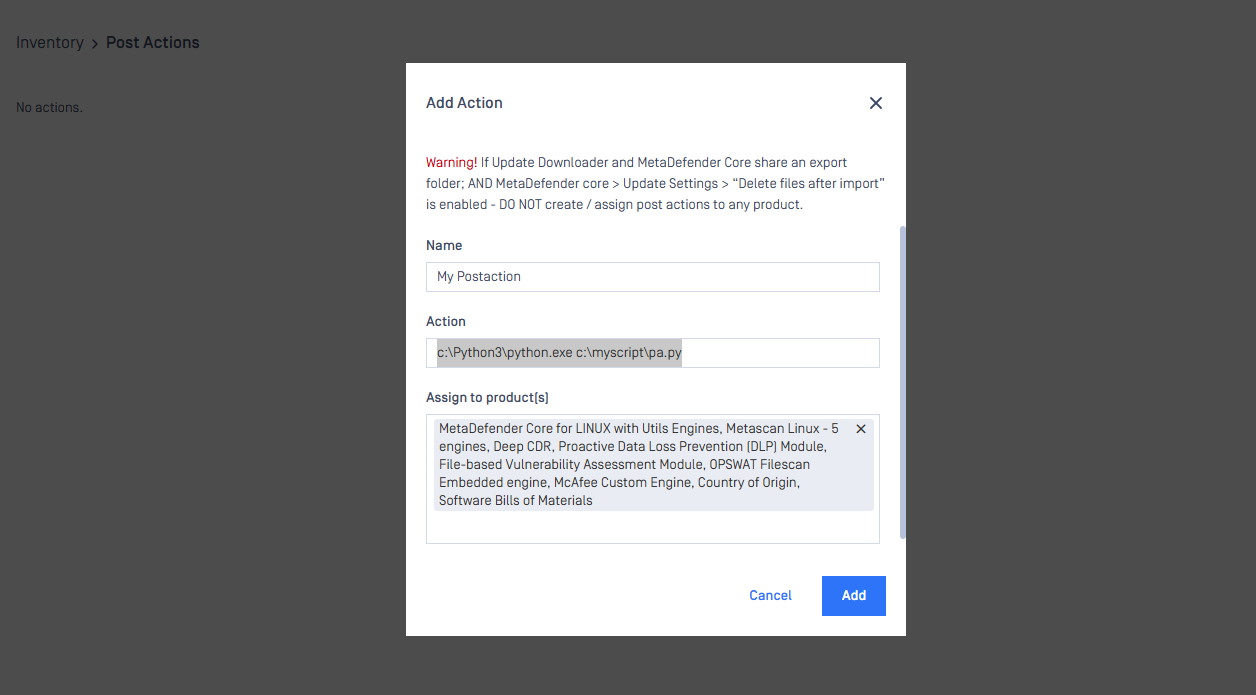The image size is (1256, 695).
Task: Close the Add Action dialog
Action: pos(876,103)
